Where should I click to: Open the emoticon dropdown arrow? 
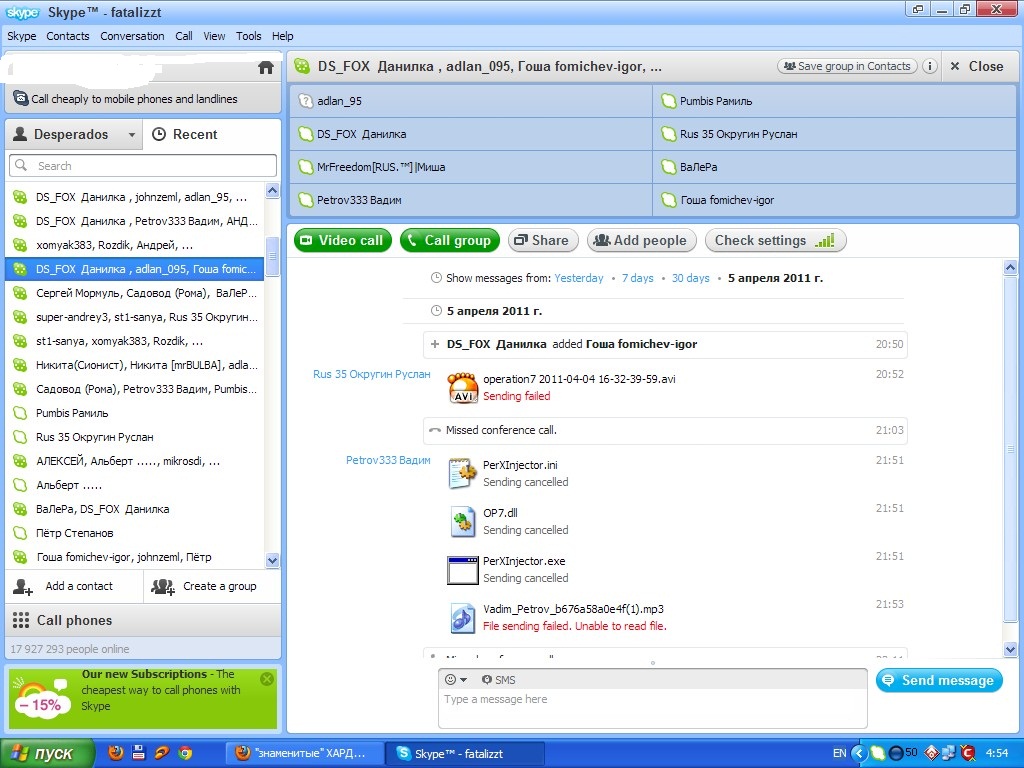463,680
